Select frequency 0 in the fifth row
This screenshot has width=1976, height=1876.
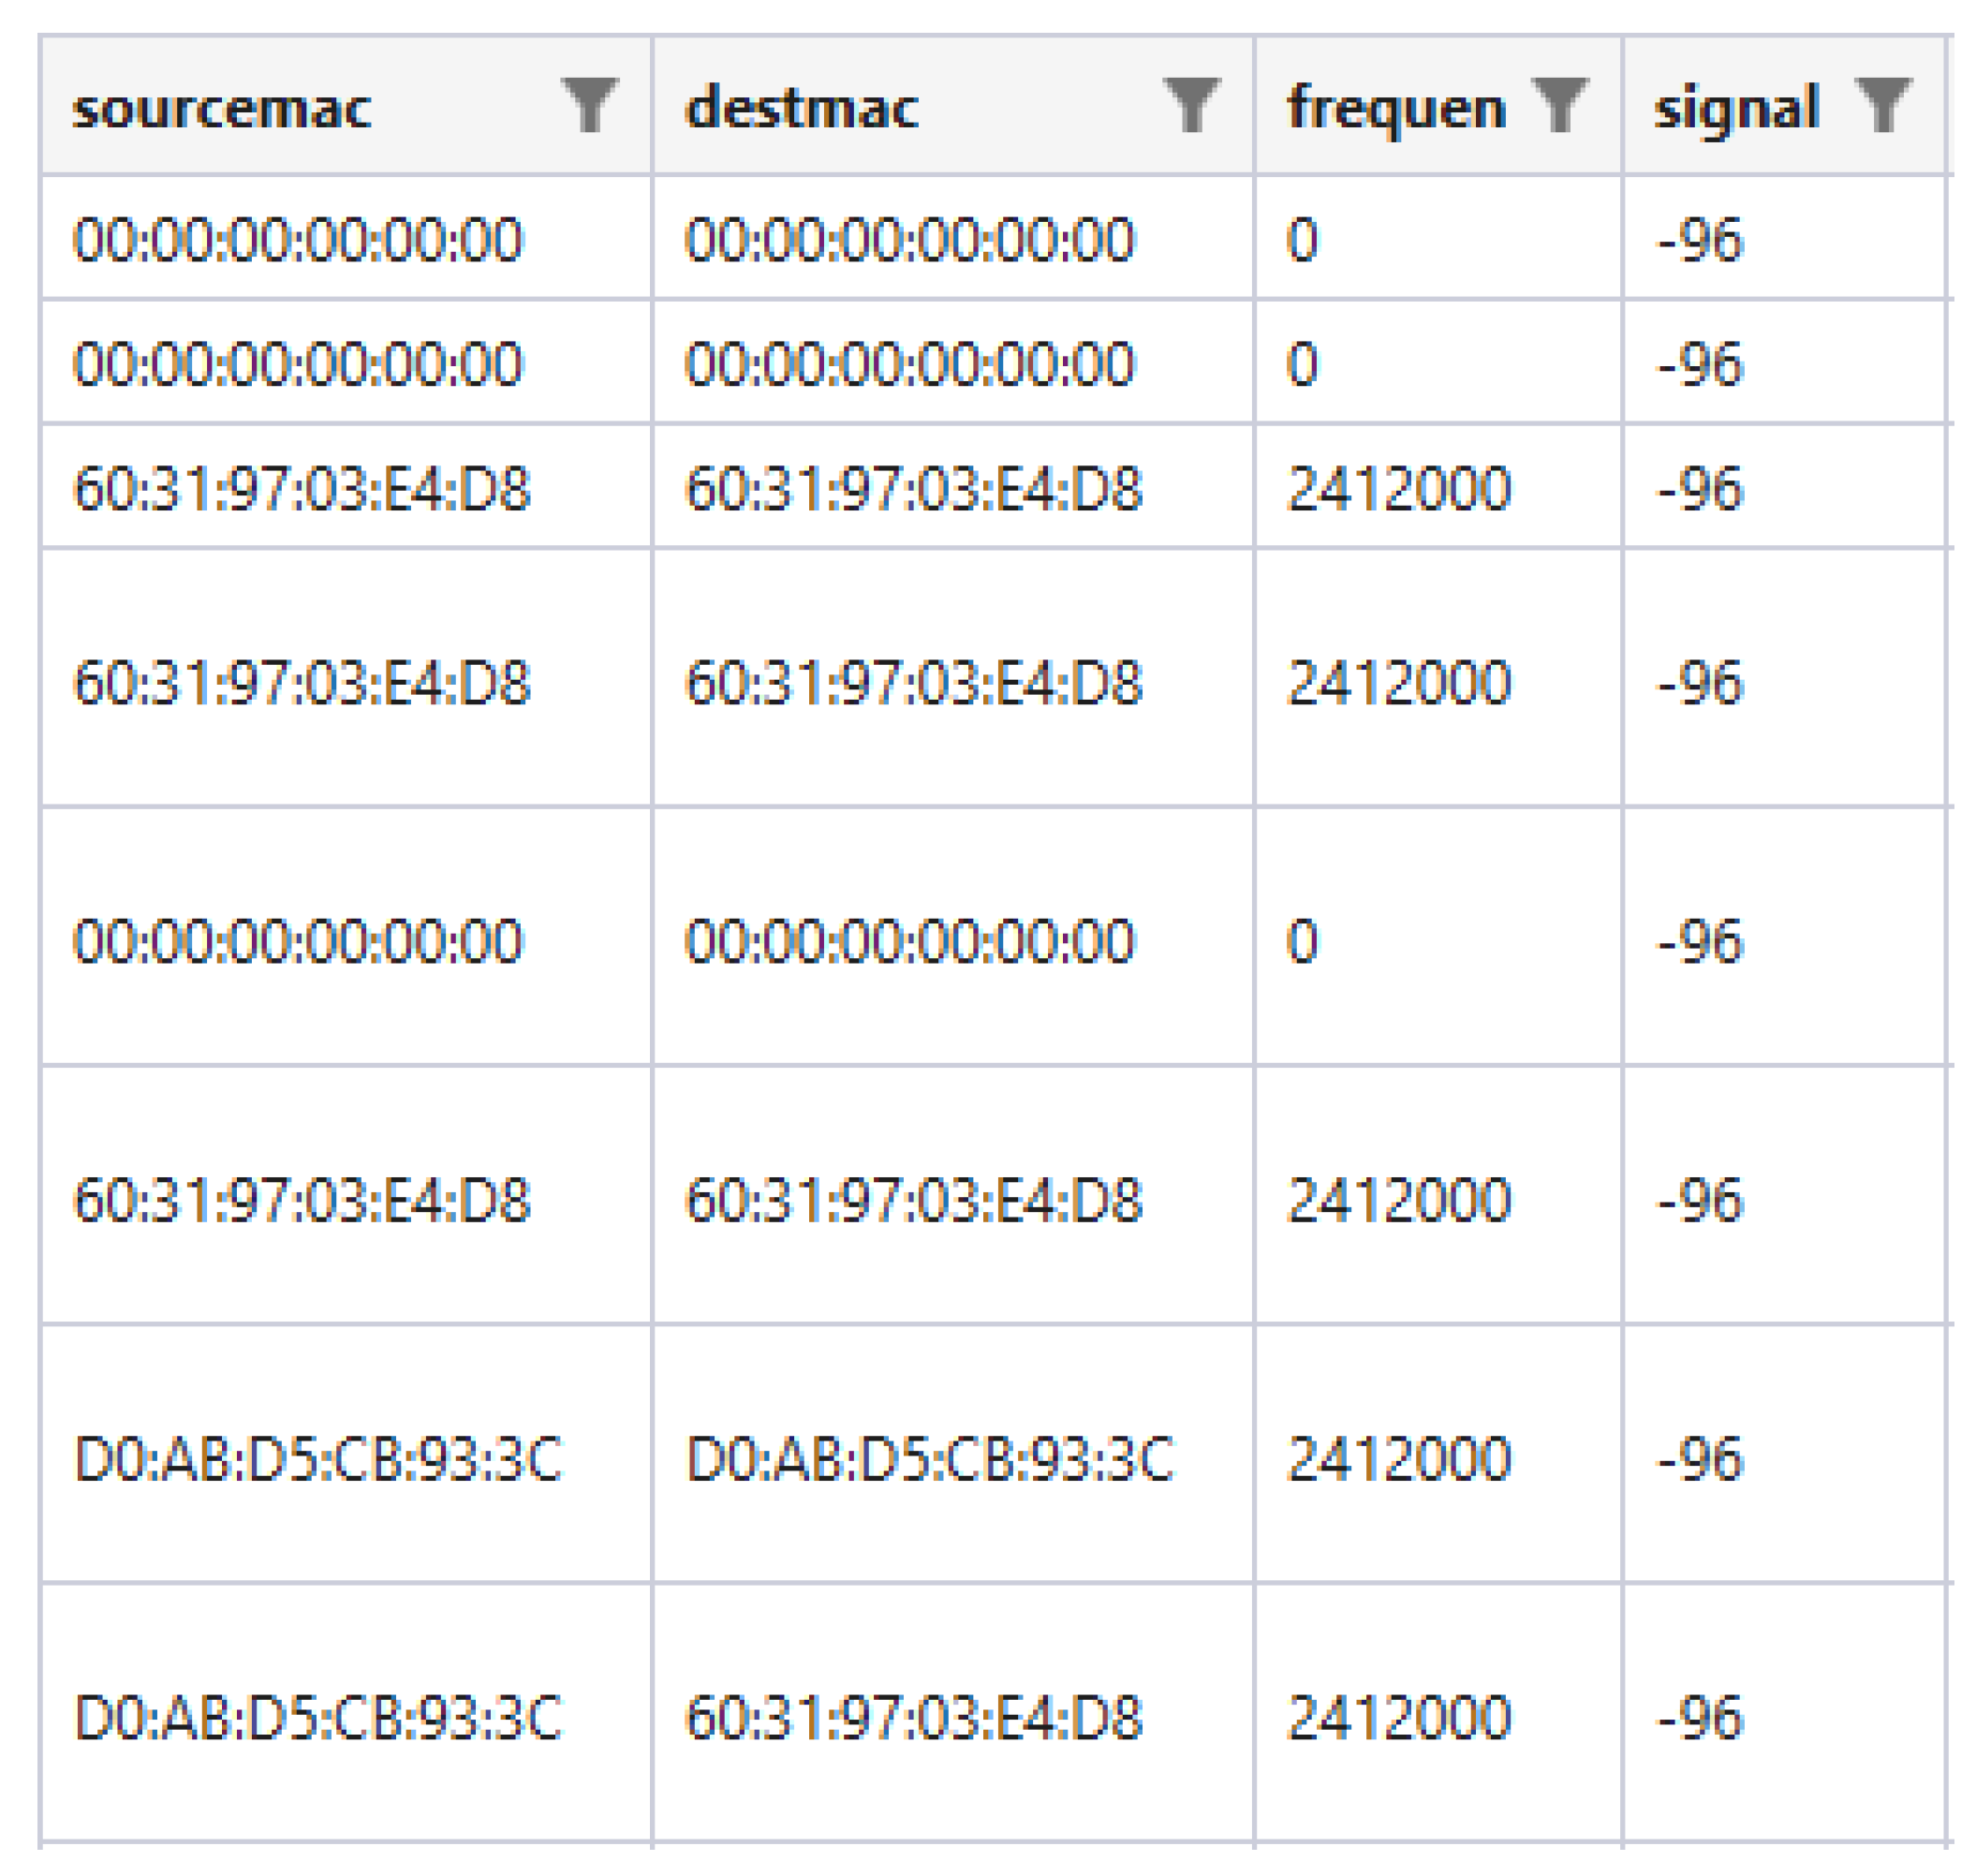click(x=1302, y=941)
